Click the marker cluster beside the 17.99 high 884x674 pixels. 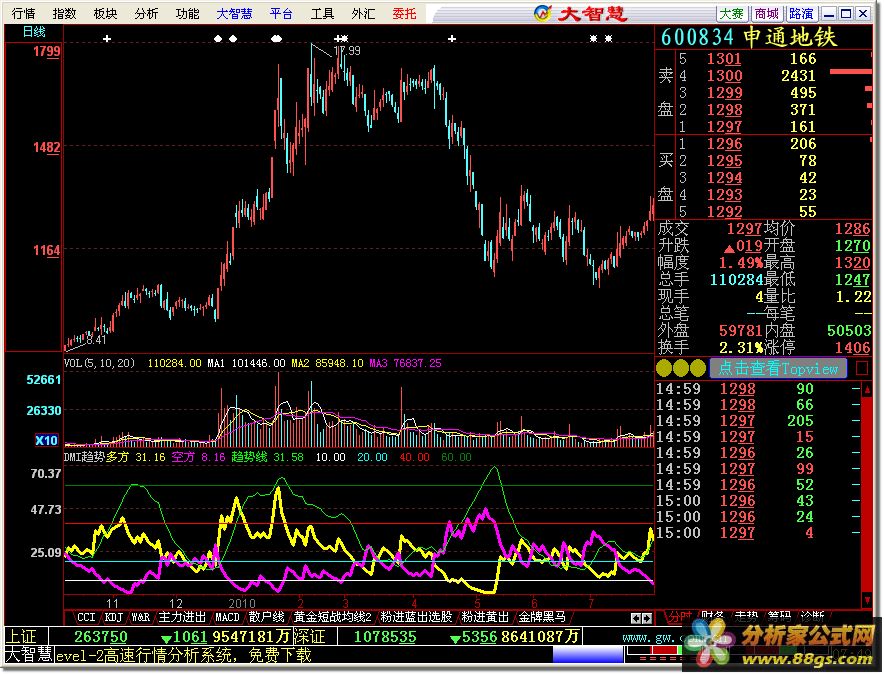coord(341,39)
